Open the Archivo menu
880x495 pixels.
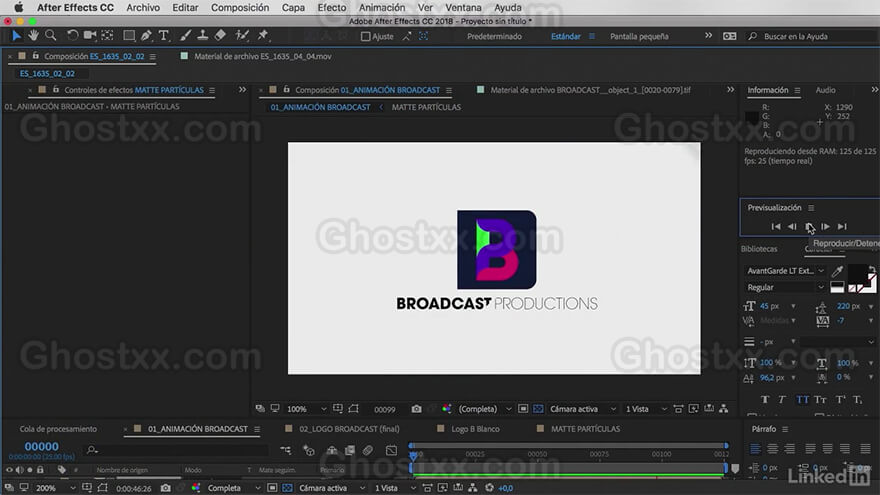[143, 7]
